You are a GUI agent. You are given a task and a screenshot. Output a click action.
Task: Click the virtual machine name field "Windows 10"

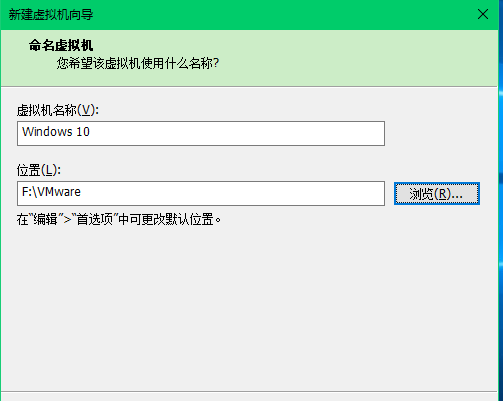coord(201,133)
